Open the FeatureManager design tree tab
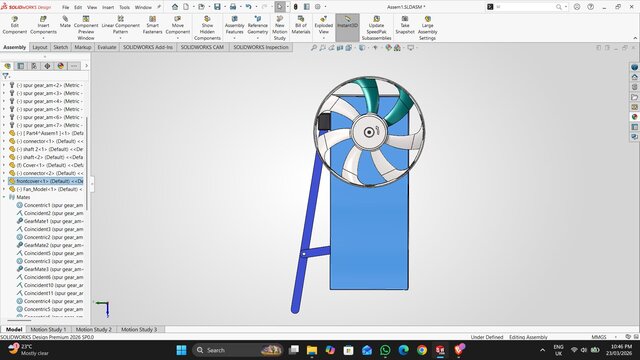 (x=8, y=66)
